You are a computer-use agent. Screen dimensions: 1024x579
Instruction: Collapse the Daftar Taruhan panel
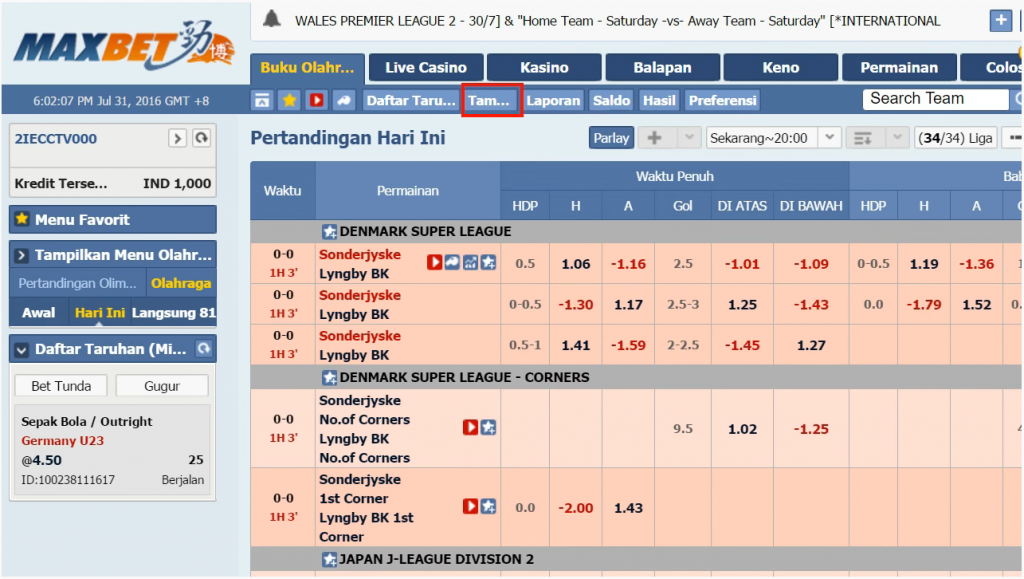pos(21,350)
